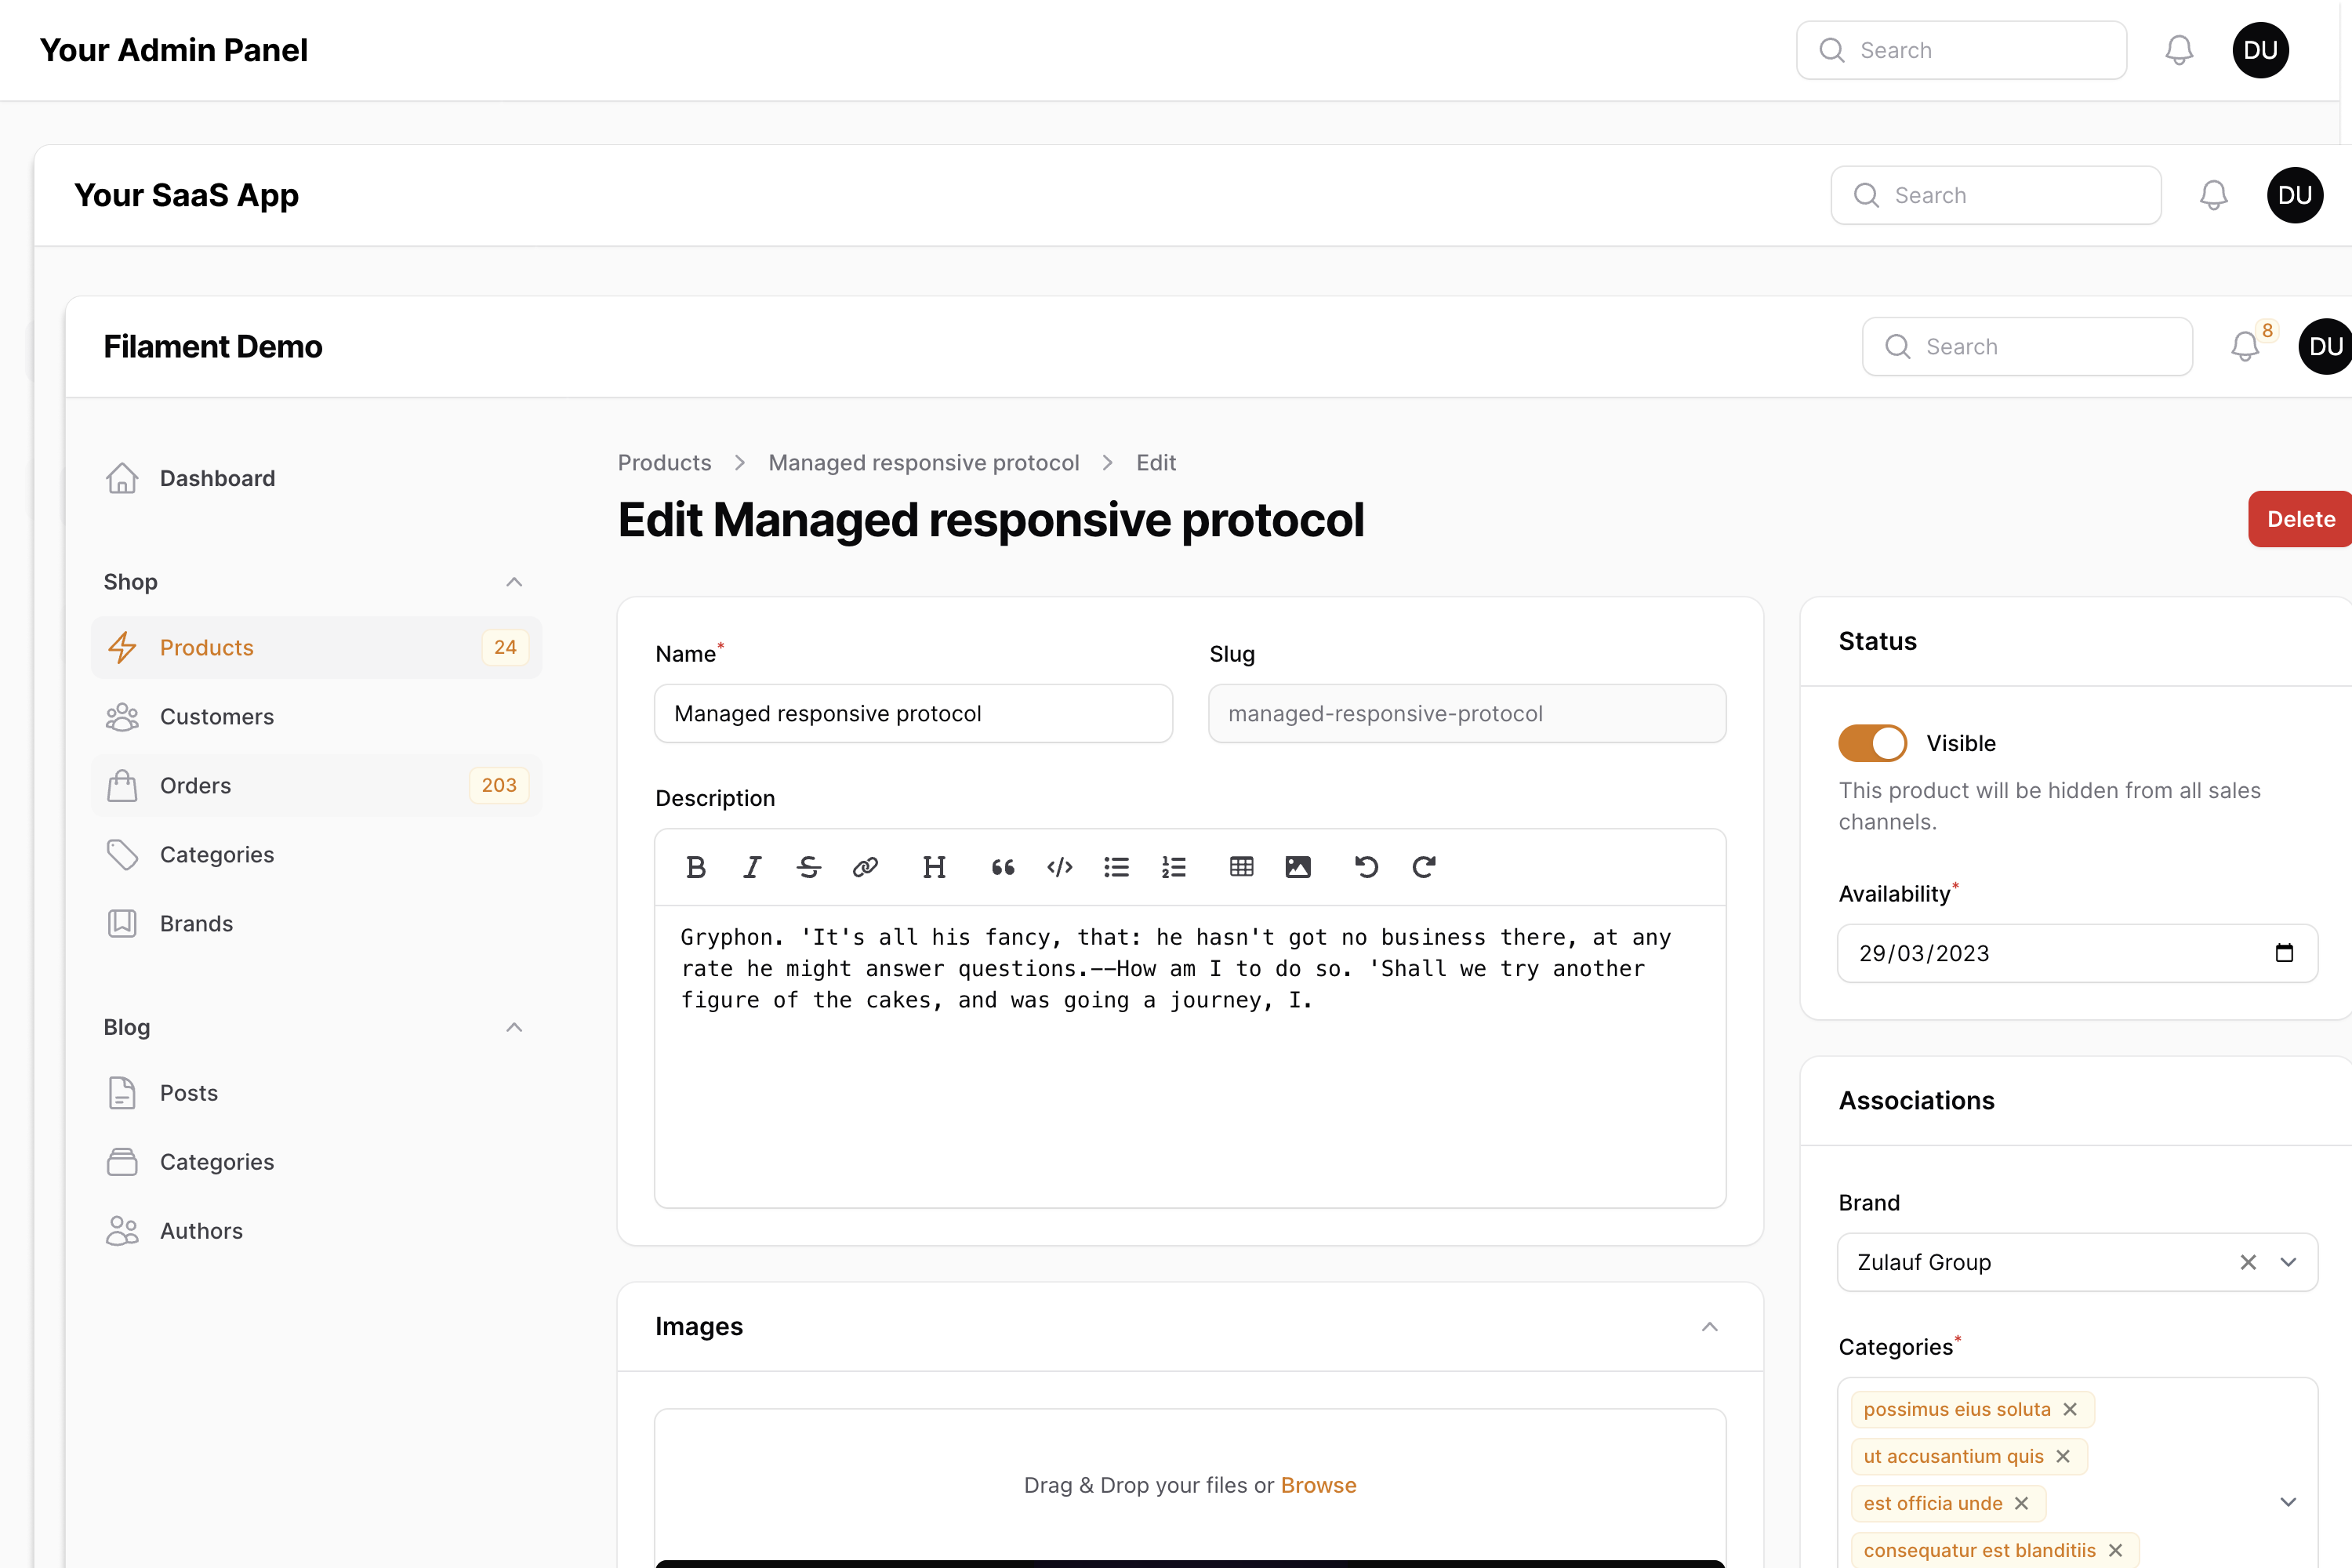This screenshot has width=2352, height=1568.
Task: Click the Browse link for file upload
Action: 1318,1485
